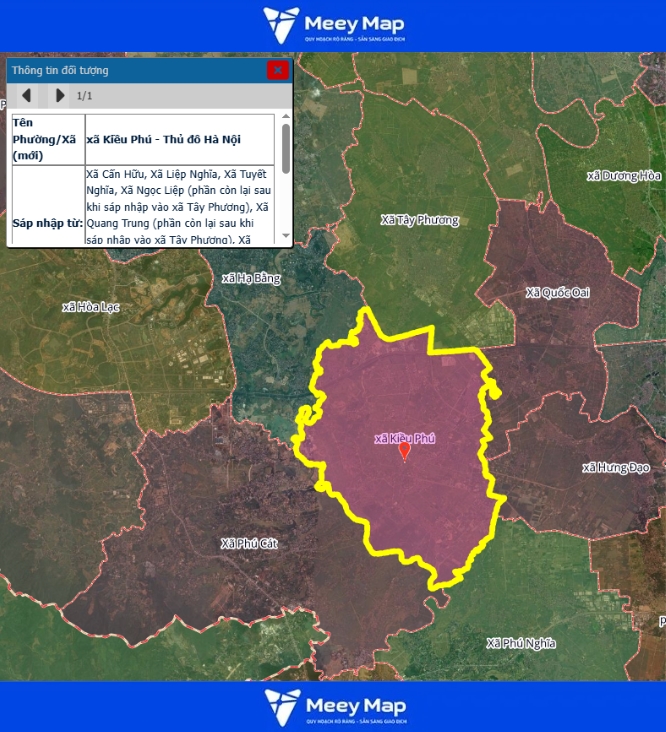666x732 pixels.
Task: Select the xã Hạ Bằng area label
Action: pos(251,278)
